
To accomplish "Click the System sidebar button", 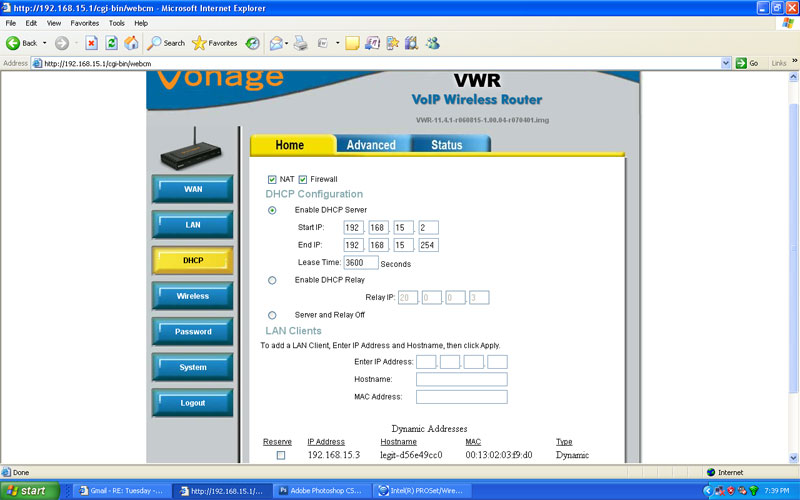I will (x=192, y=368).
